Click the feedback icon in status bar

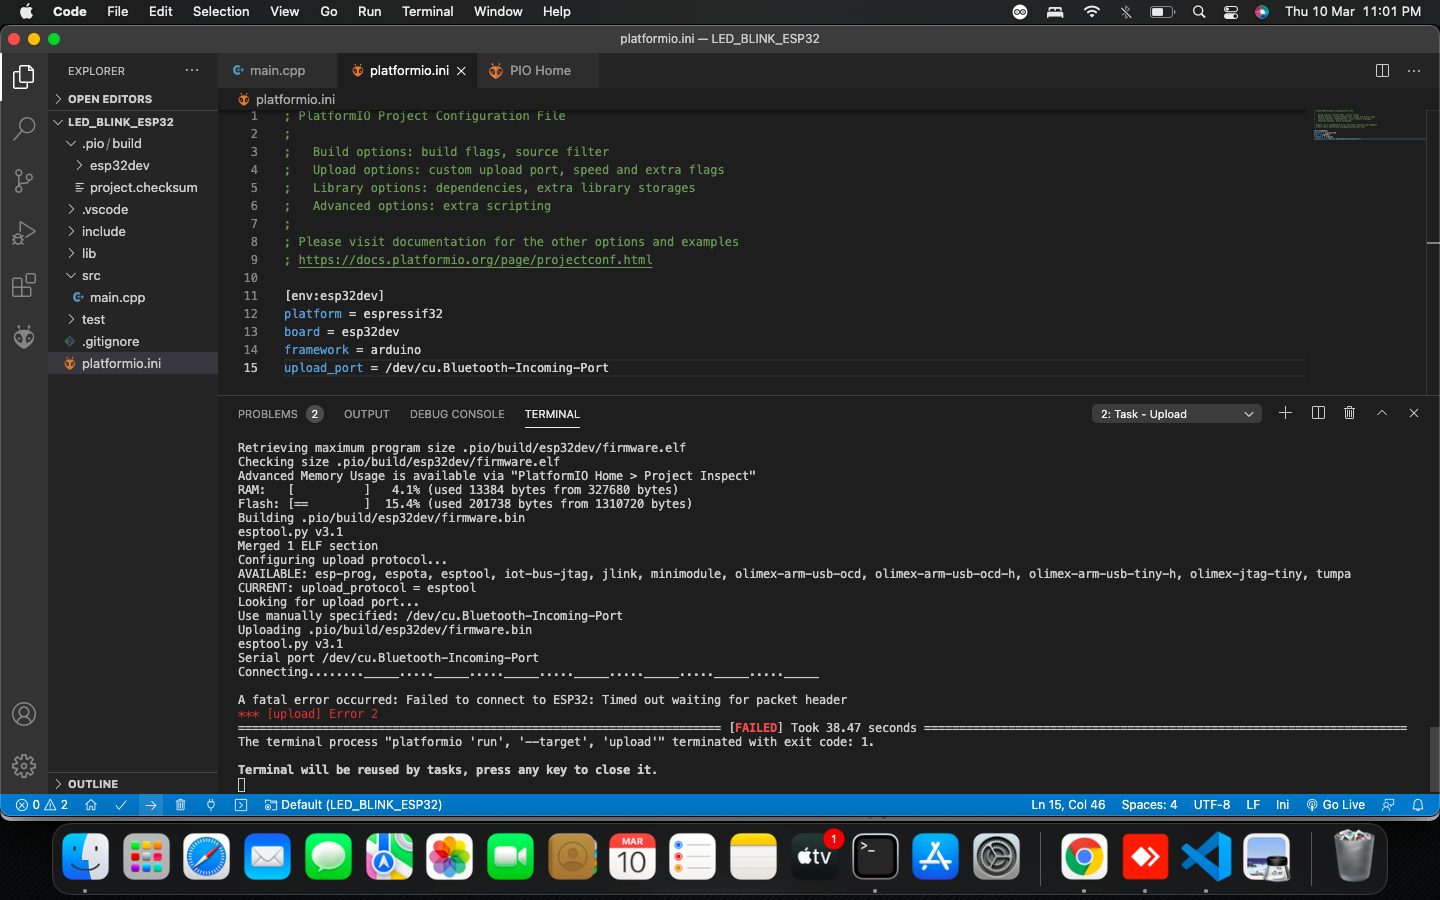pyautogui.click(x=1388, y=805)
